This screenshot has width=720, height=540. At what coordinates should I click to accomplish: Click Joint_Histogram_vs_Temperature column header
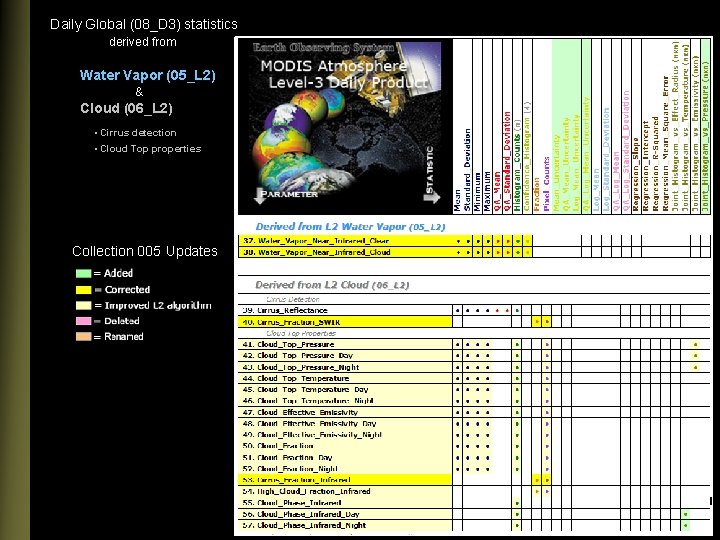click(x=686, y=128)
